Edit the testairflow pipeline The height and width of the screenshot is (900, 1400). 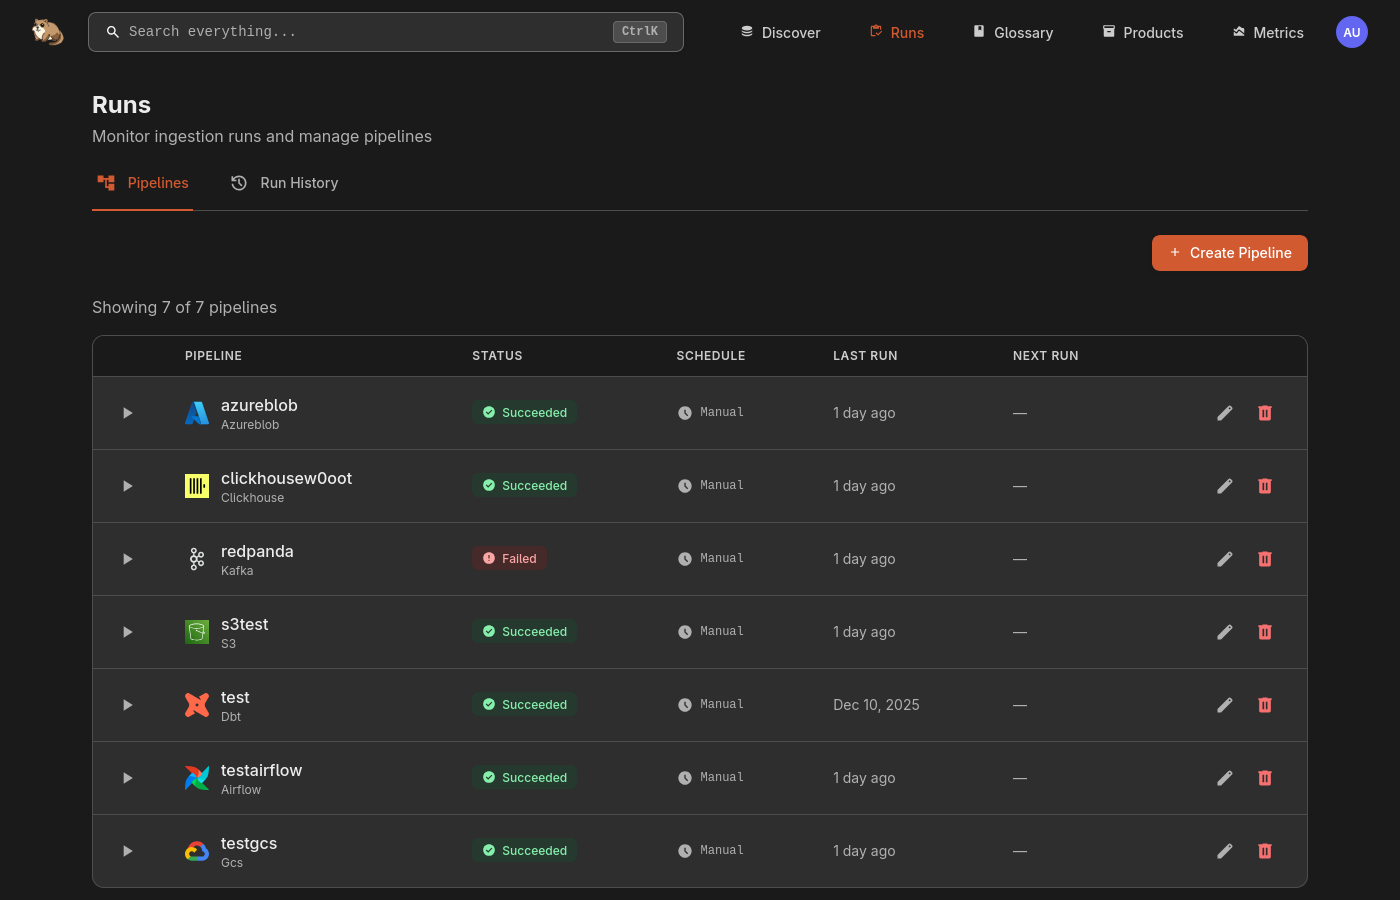tap(1224, 778)
